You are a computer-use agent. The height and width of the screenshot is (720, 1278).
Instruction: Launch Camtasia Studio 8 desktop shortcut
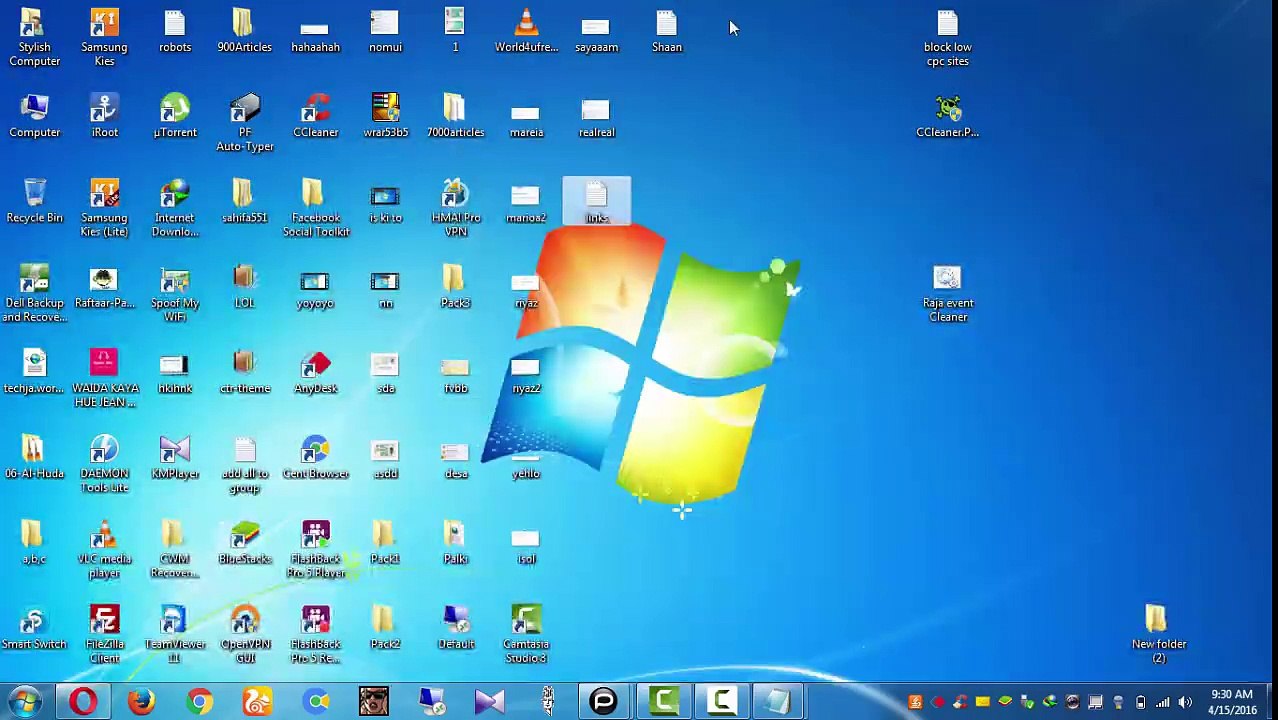pyautogui.click(x=526, y=634)
